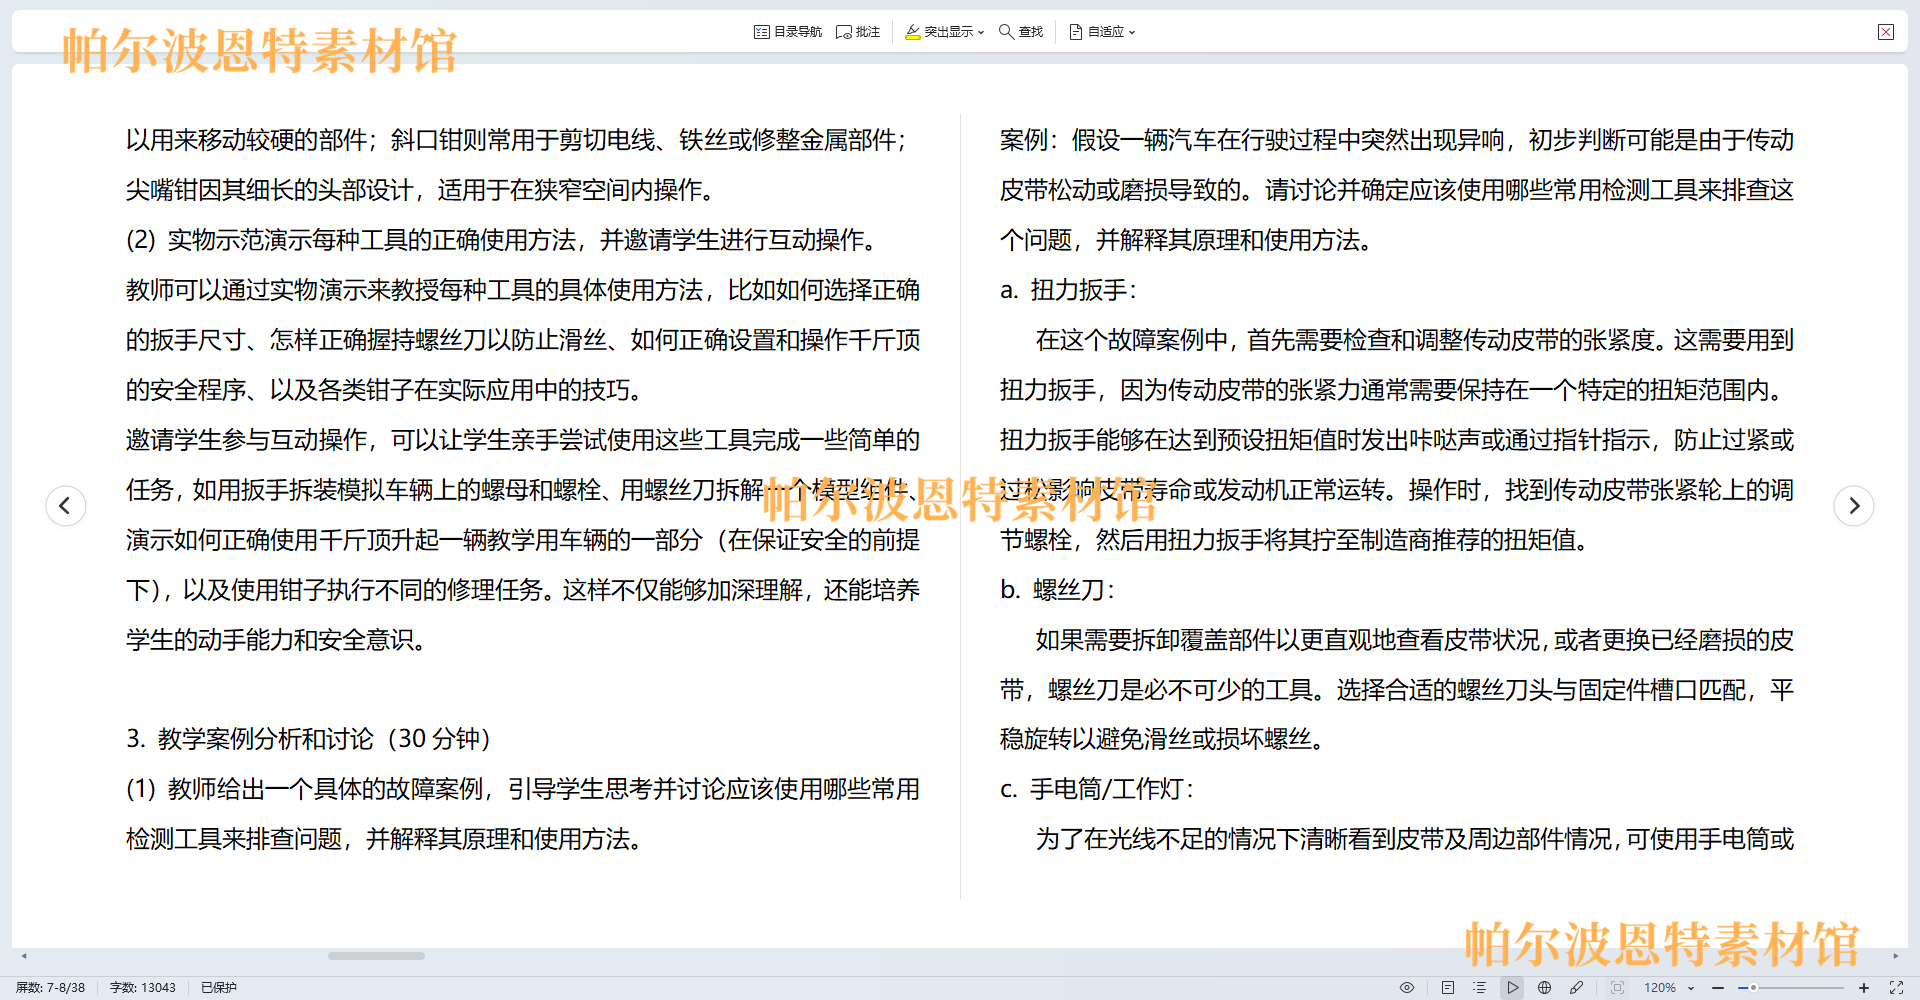Viewport: 1920px width, 1000px height.
Task: Go to previous page with left arrow
Action: coord(66,505)
